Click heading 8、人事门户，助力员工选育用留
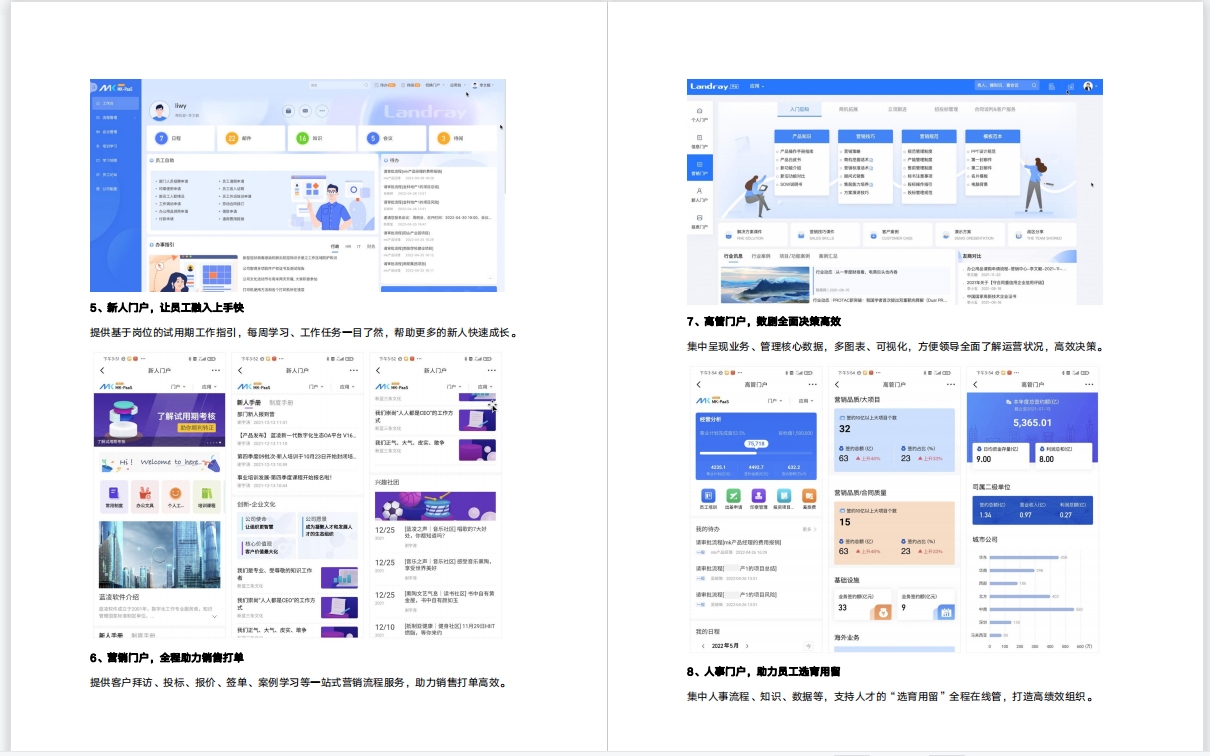The image size is (1210, 756). click(x=763, y=671)
